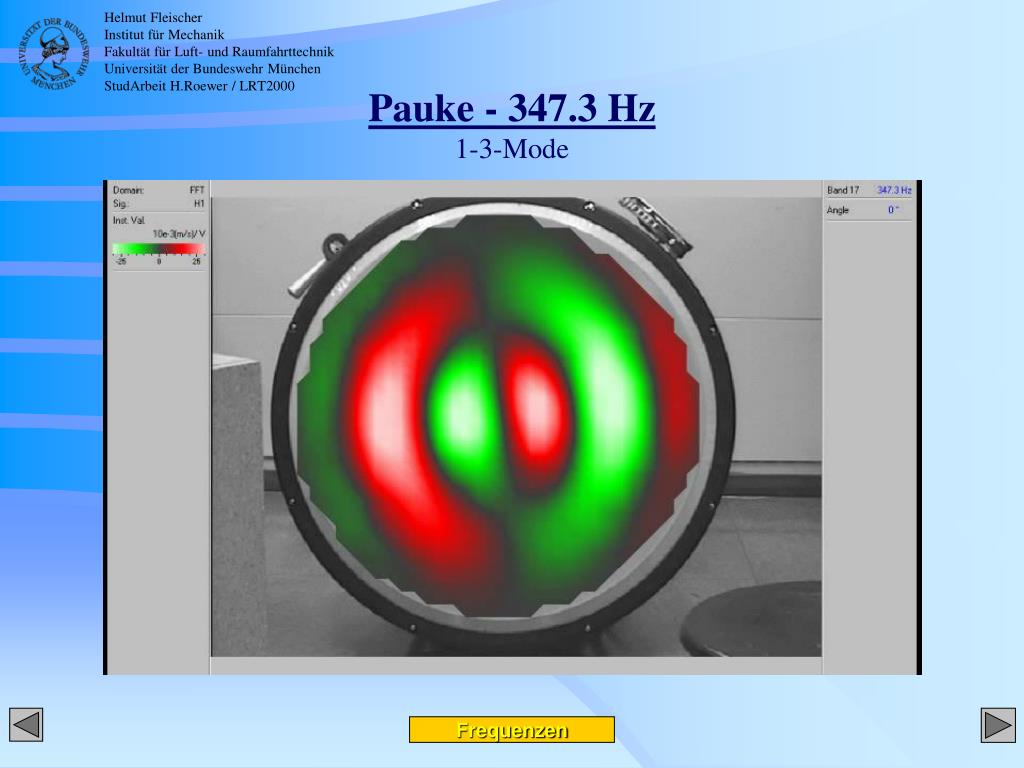Go to the previous slide arrow
This screenshot has width=1024, height=768.
pyautogui.click(x=26, y=725)
